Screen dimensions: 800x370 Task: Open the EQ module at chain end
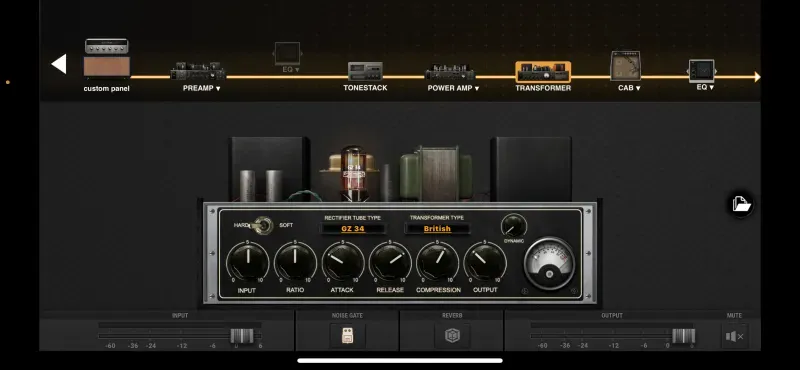(x=702, y=71)
